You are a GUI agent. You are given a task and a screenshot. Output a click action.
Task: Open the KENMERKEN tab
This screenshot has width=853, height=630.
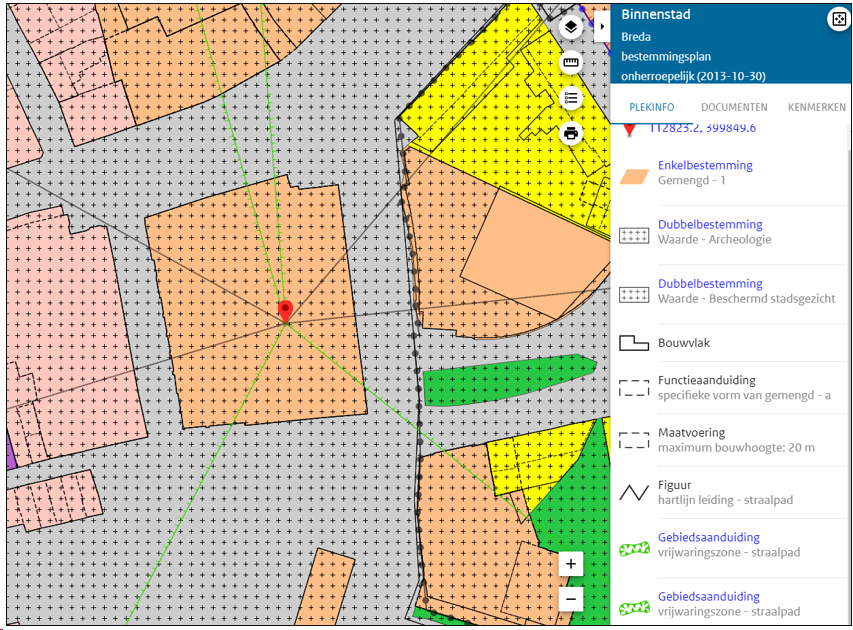817,107
